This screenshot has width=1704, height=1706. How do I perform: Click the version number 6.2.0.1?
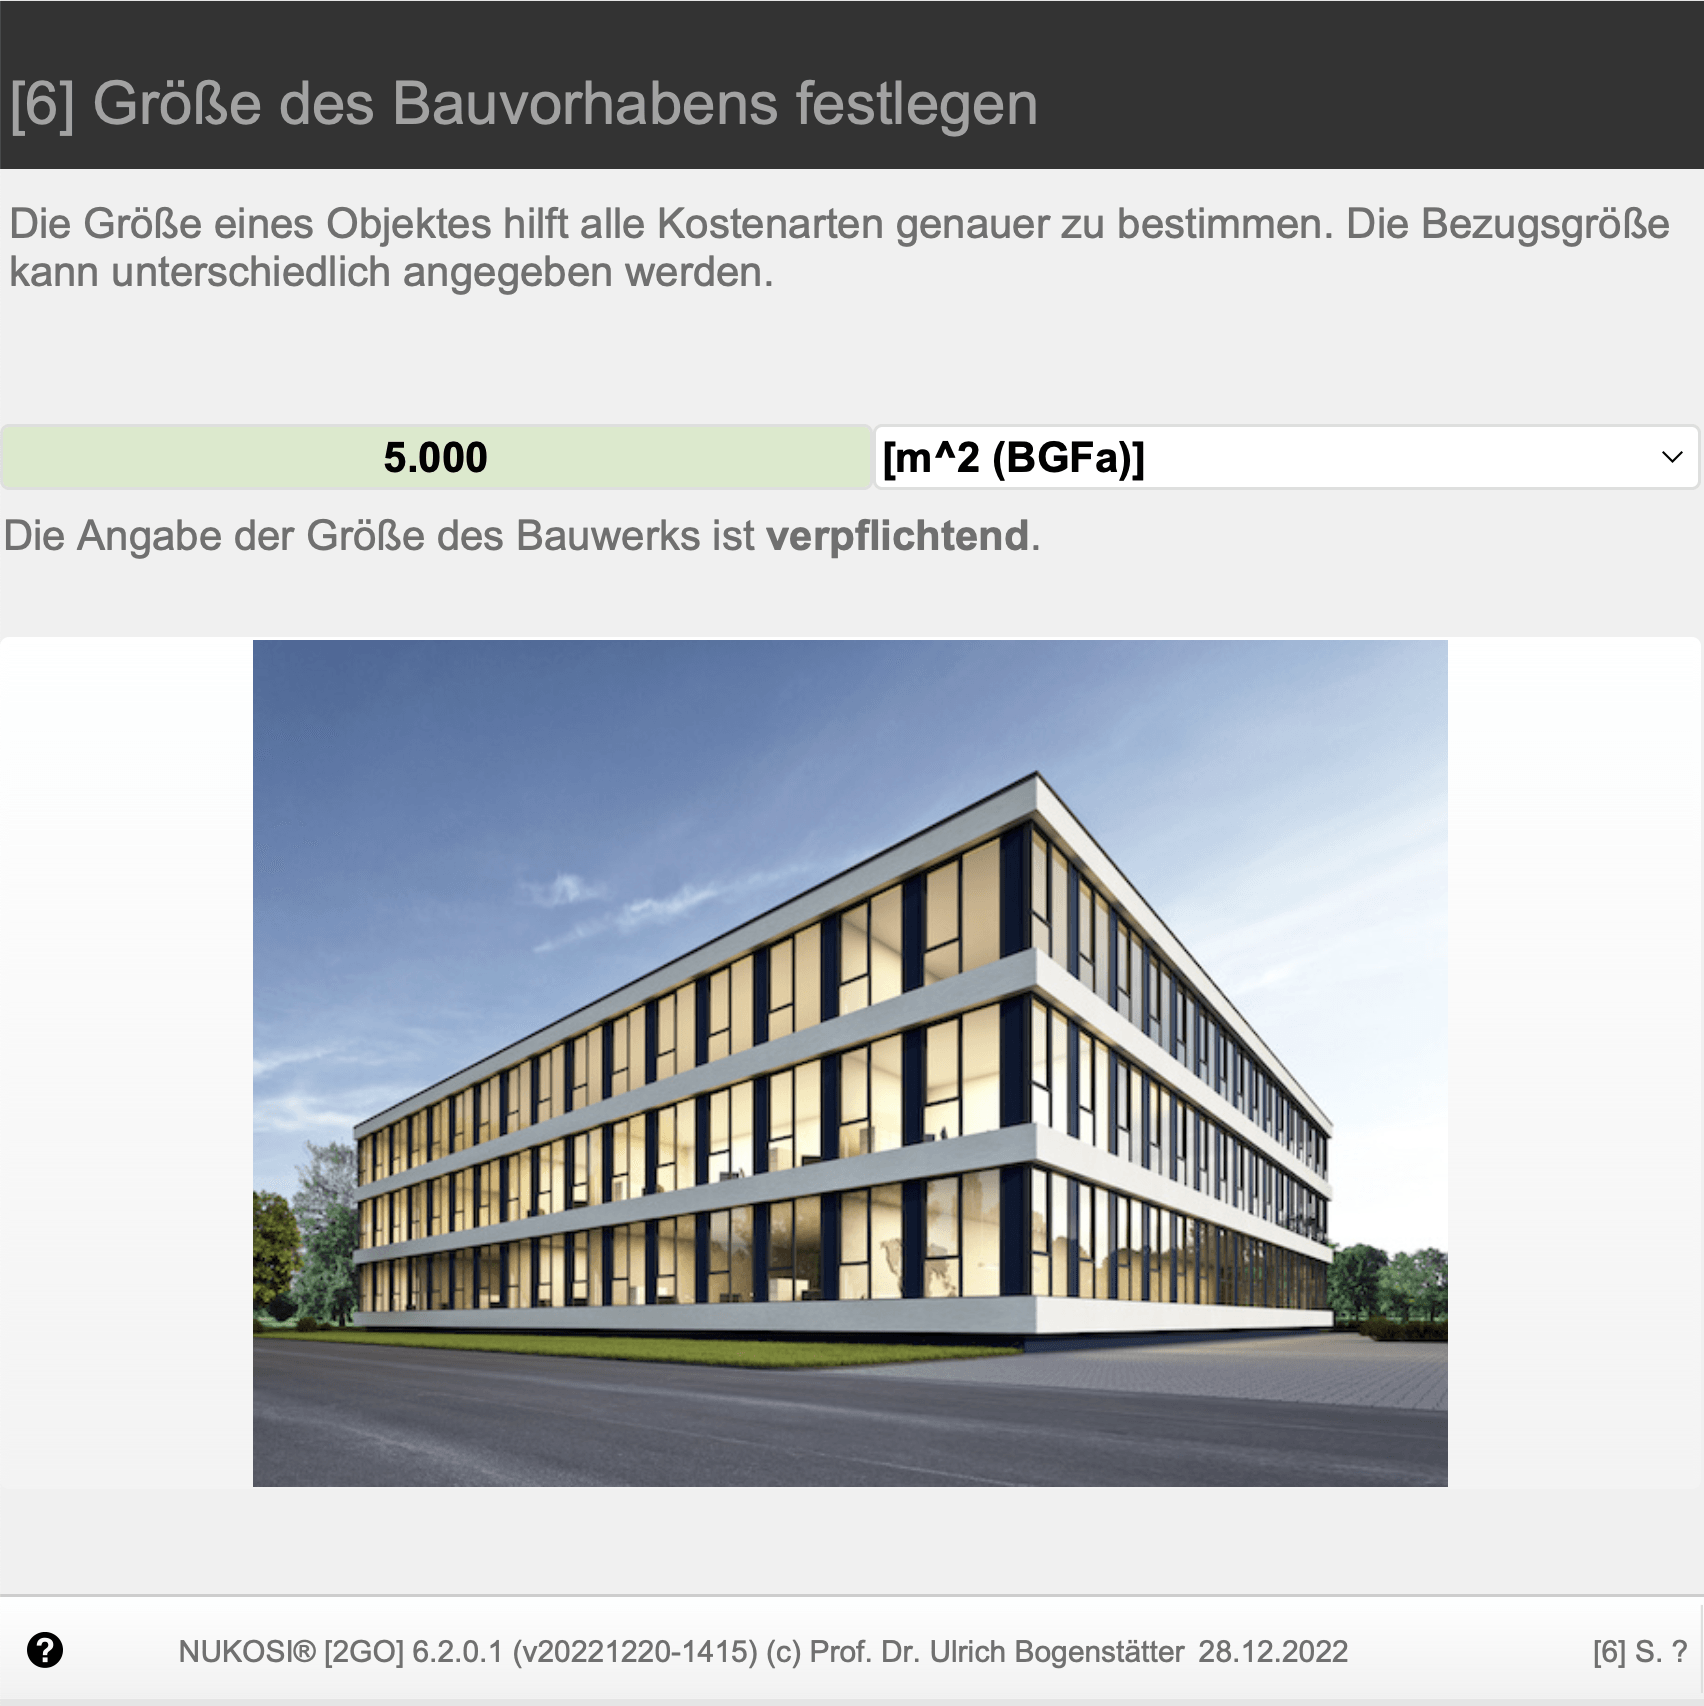pos(457,1652)
